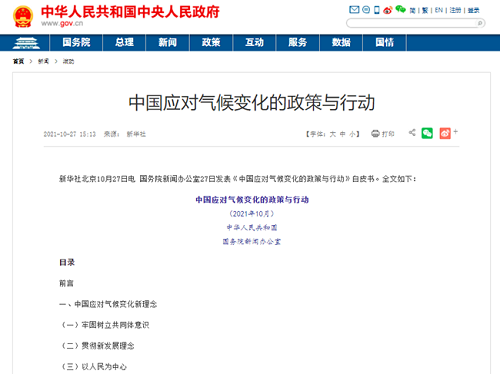500x374 pixels.
Task: Click the large article headline
Action: pyautogui.click(x=252, y=102)
